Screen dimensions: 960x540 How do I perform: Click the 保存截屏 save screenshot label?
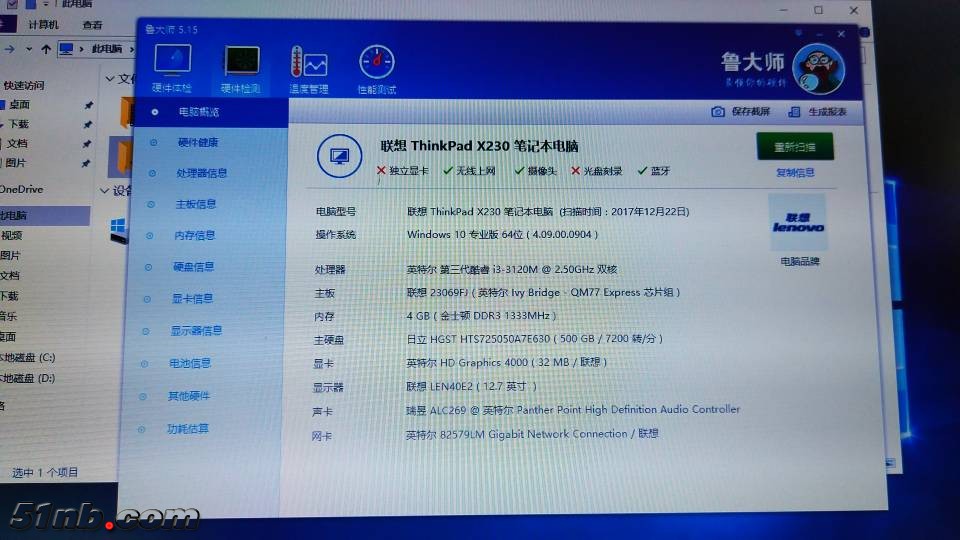pos(751,111)
